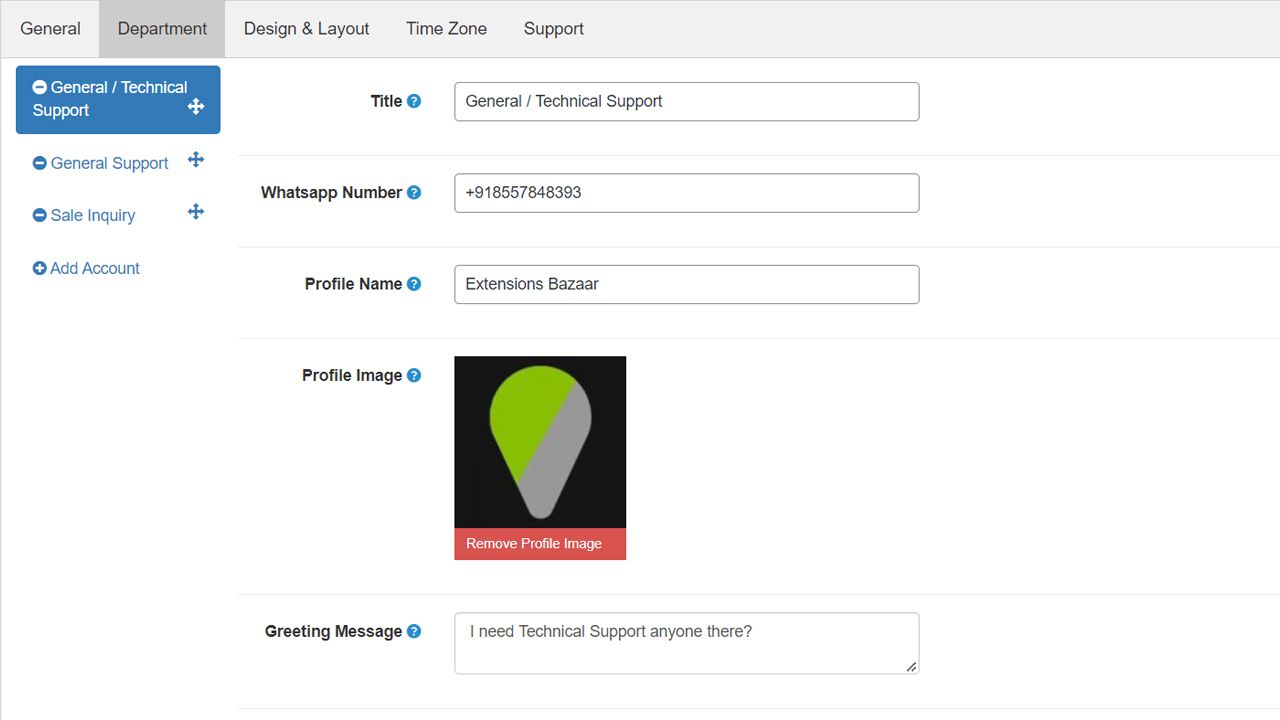Viewport: 1280px width, 720px height.
Task: Click the move handle beside General Support
Action: tap(196, 160)
